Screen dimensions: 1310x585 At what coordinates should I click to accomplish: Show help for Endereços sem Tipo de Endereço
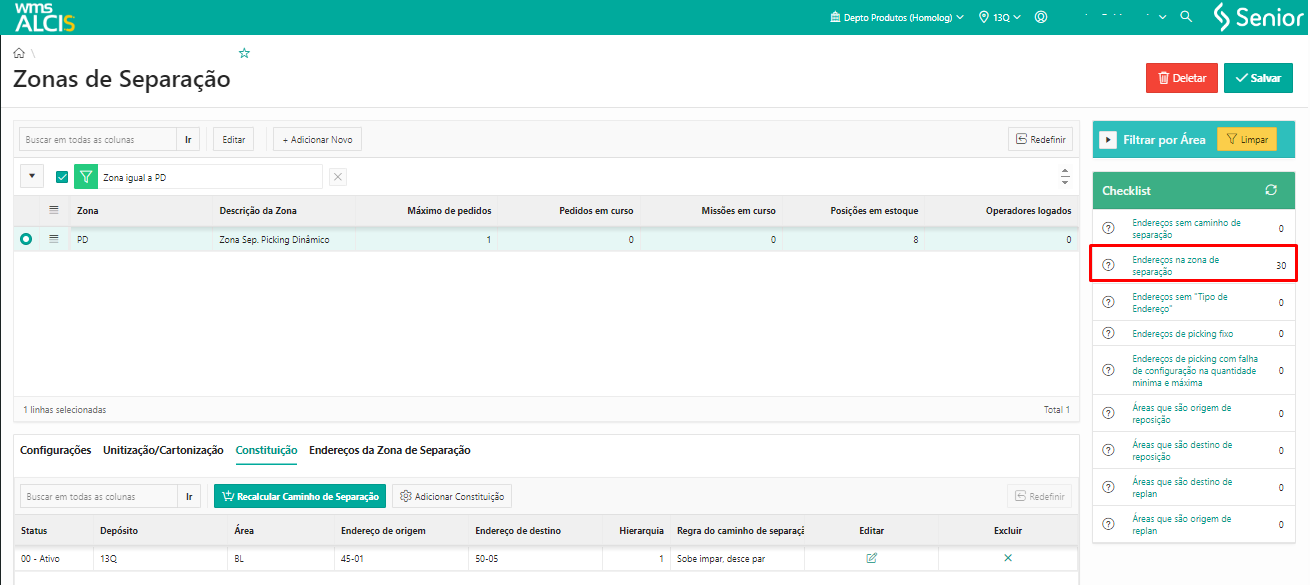tap(1108, 302)
